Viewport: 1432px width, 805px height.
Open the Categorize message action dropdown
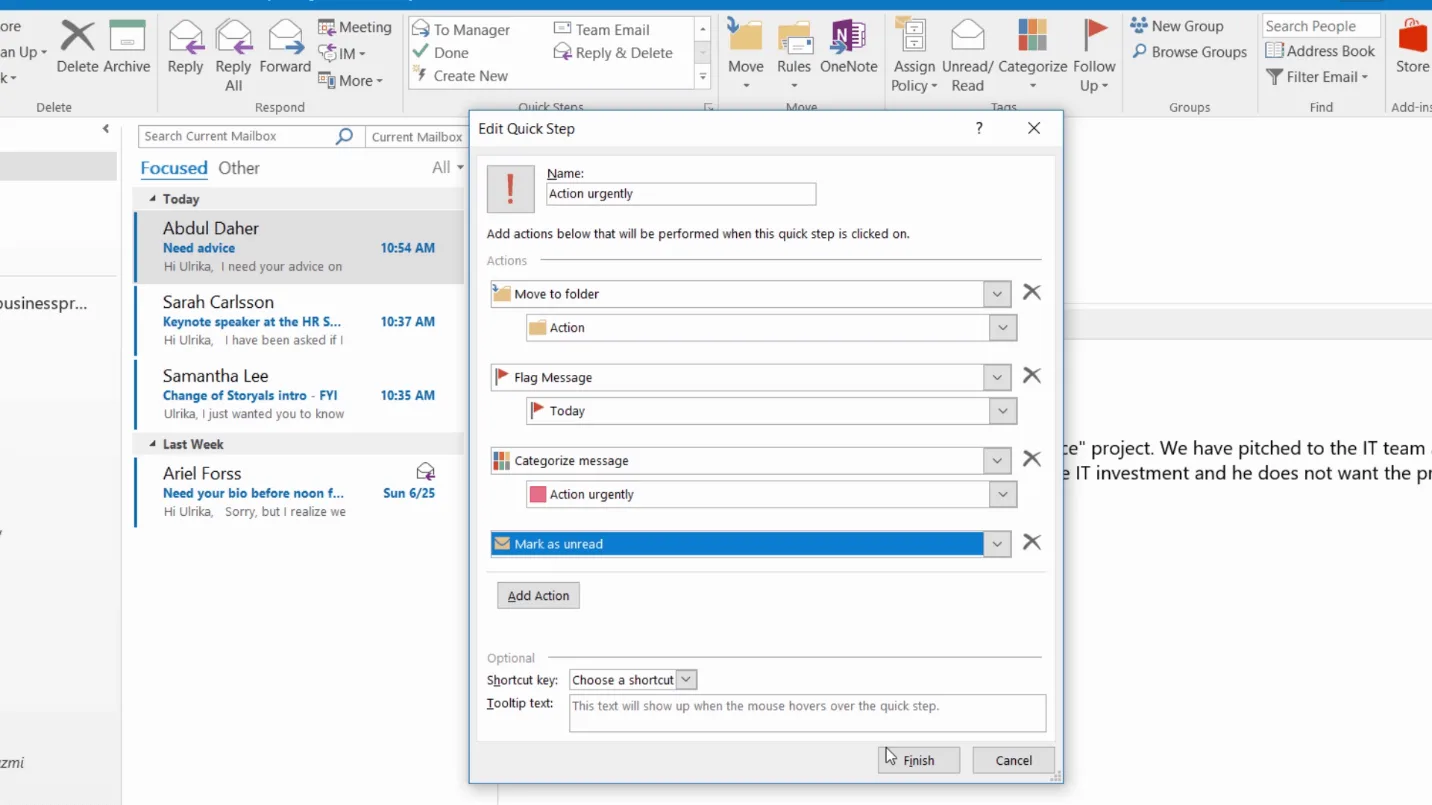[997, 461]
